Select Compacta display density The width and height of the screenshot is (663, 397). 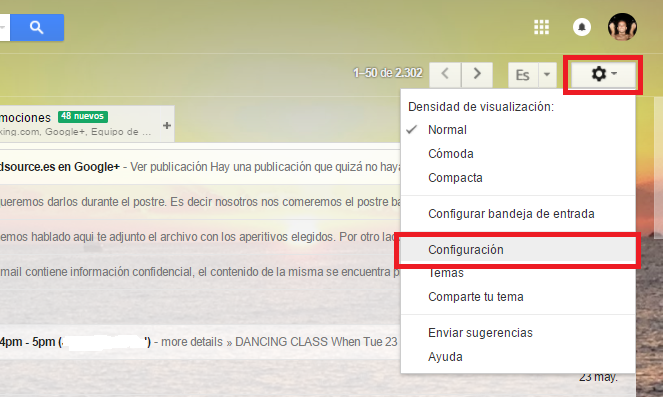point(518,178)
